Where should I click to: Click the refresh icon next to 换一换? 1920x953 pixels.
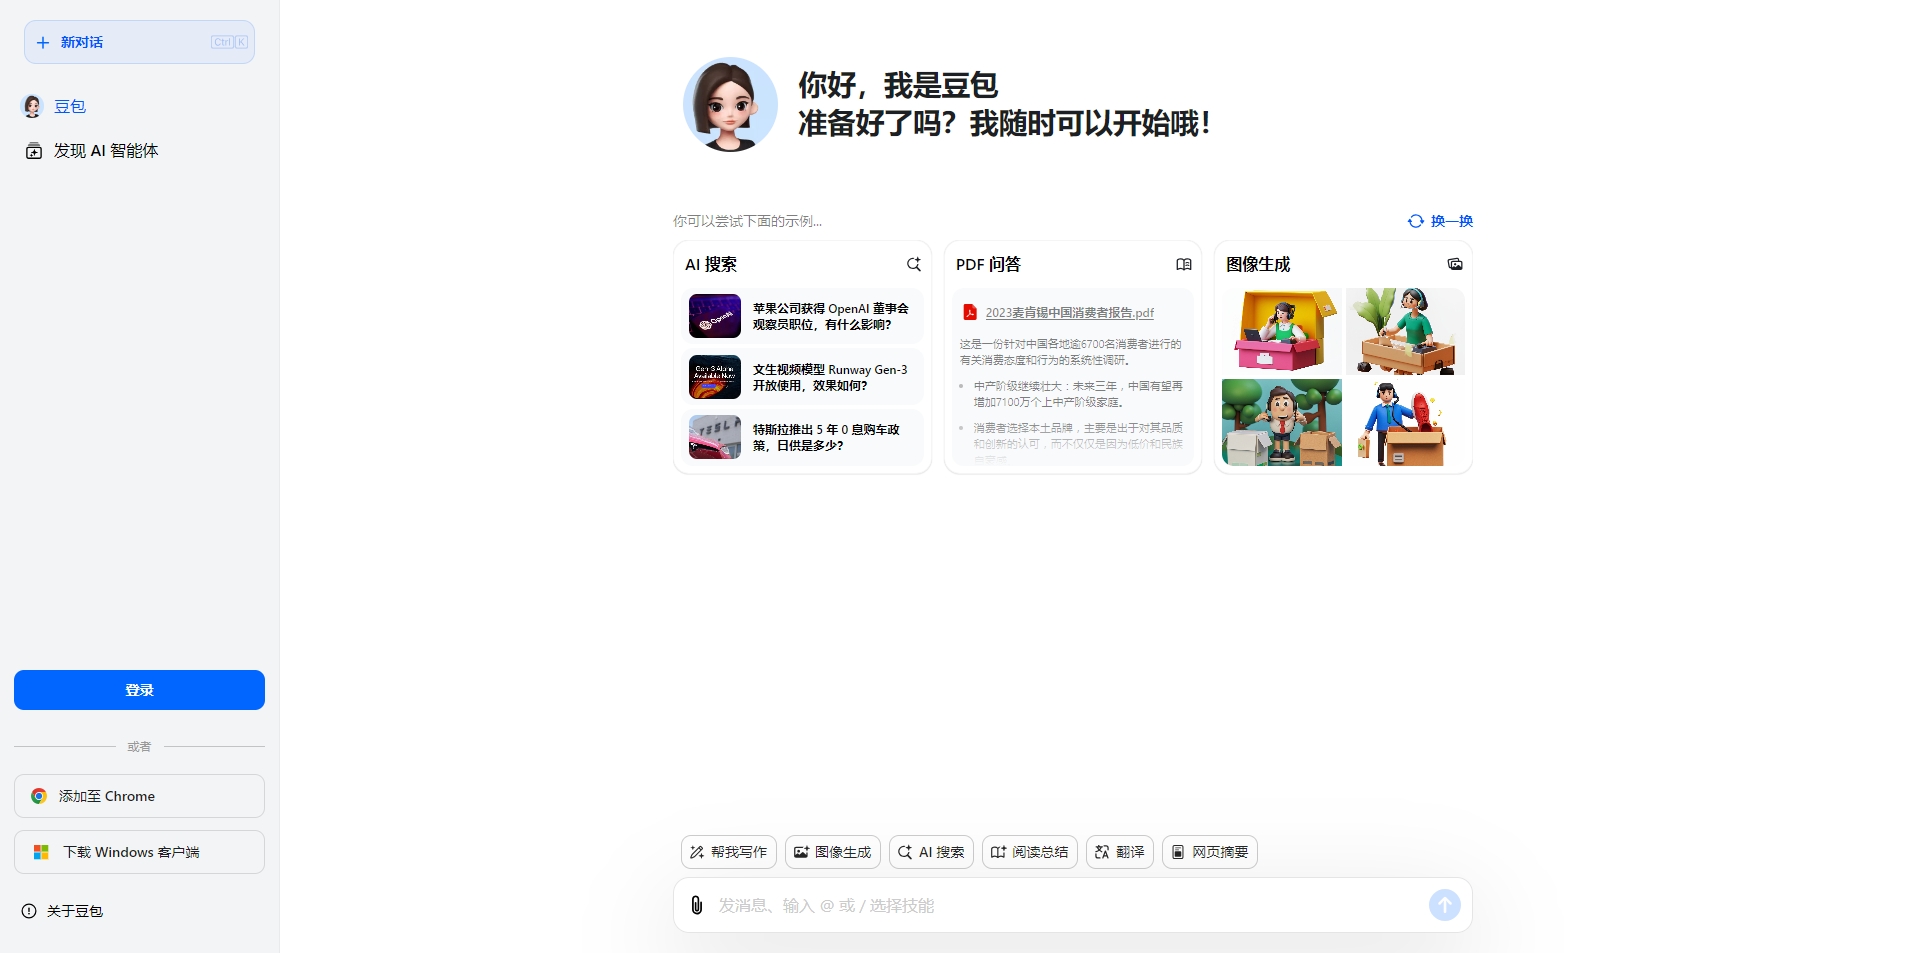1415,221
